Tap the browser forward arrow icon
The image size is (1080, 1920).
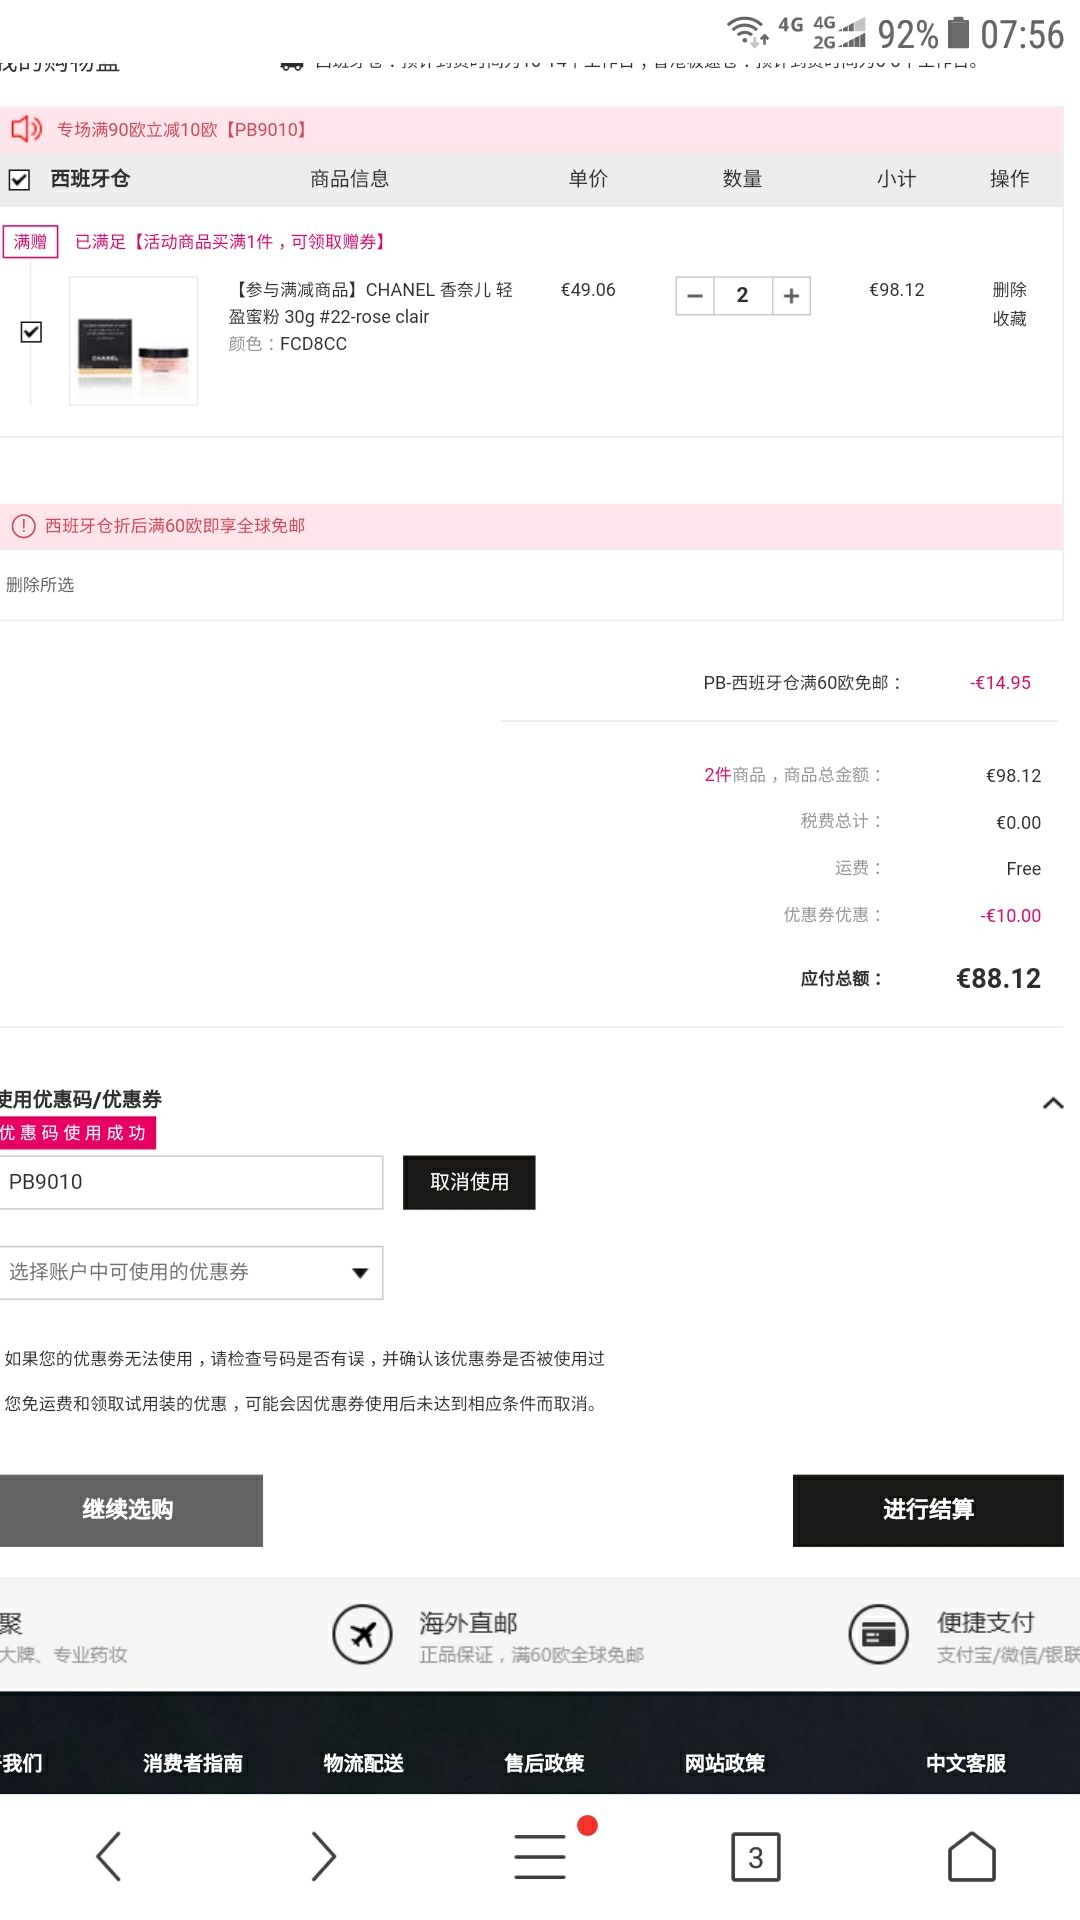click(323, 1856)
